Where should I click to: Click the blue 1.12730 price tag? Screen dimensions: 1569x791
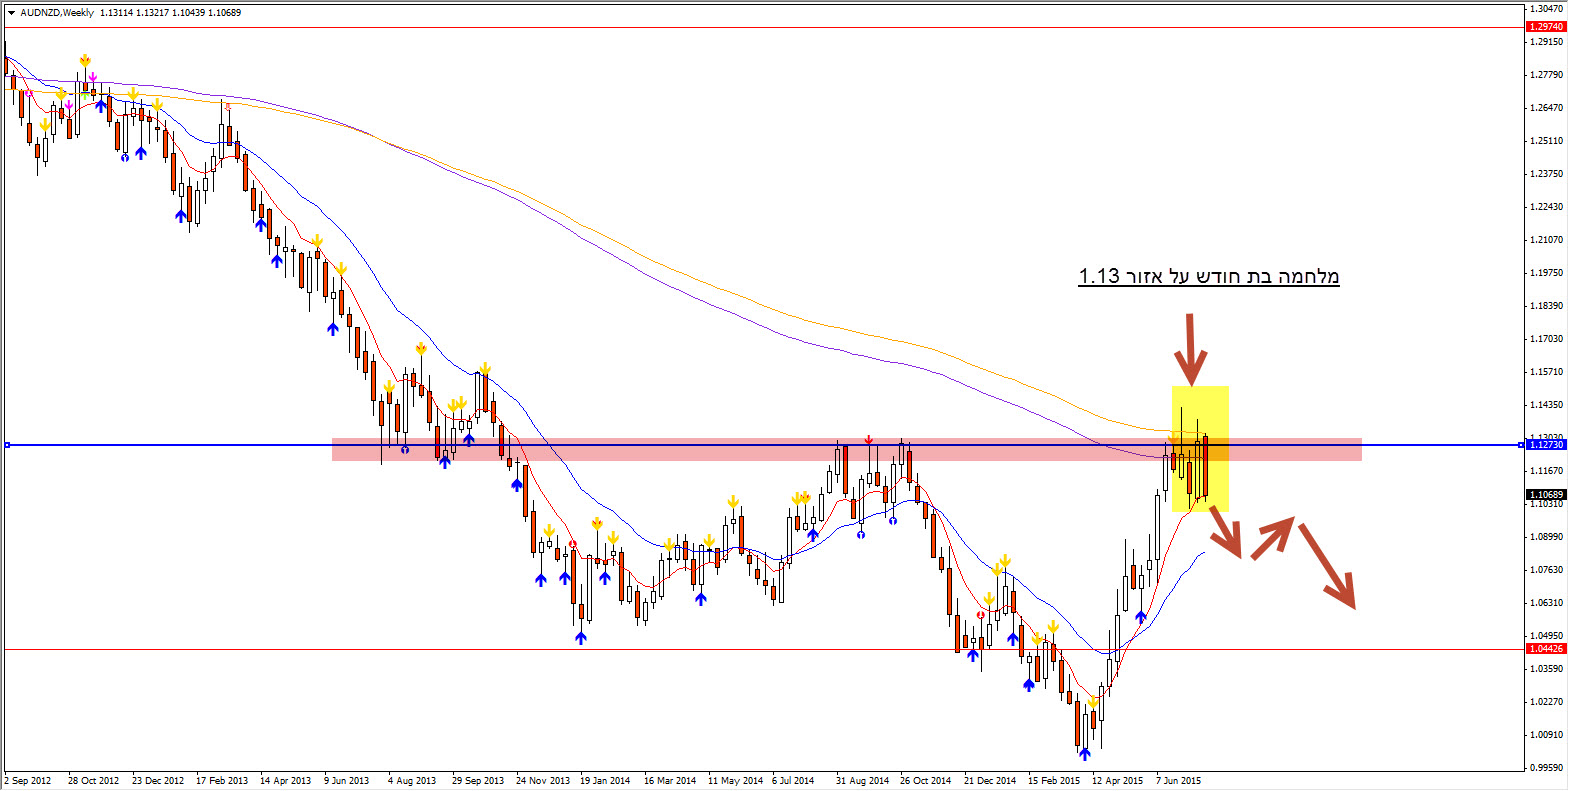click(x=1546, y=444)
